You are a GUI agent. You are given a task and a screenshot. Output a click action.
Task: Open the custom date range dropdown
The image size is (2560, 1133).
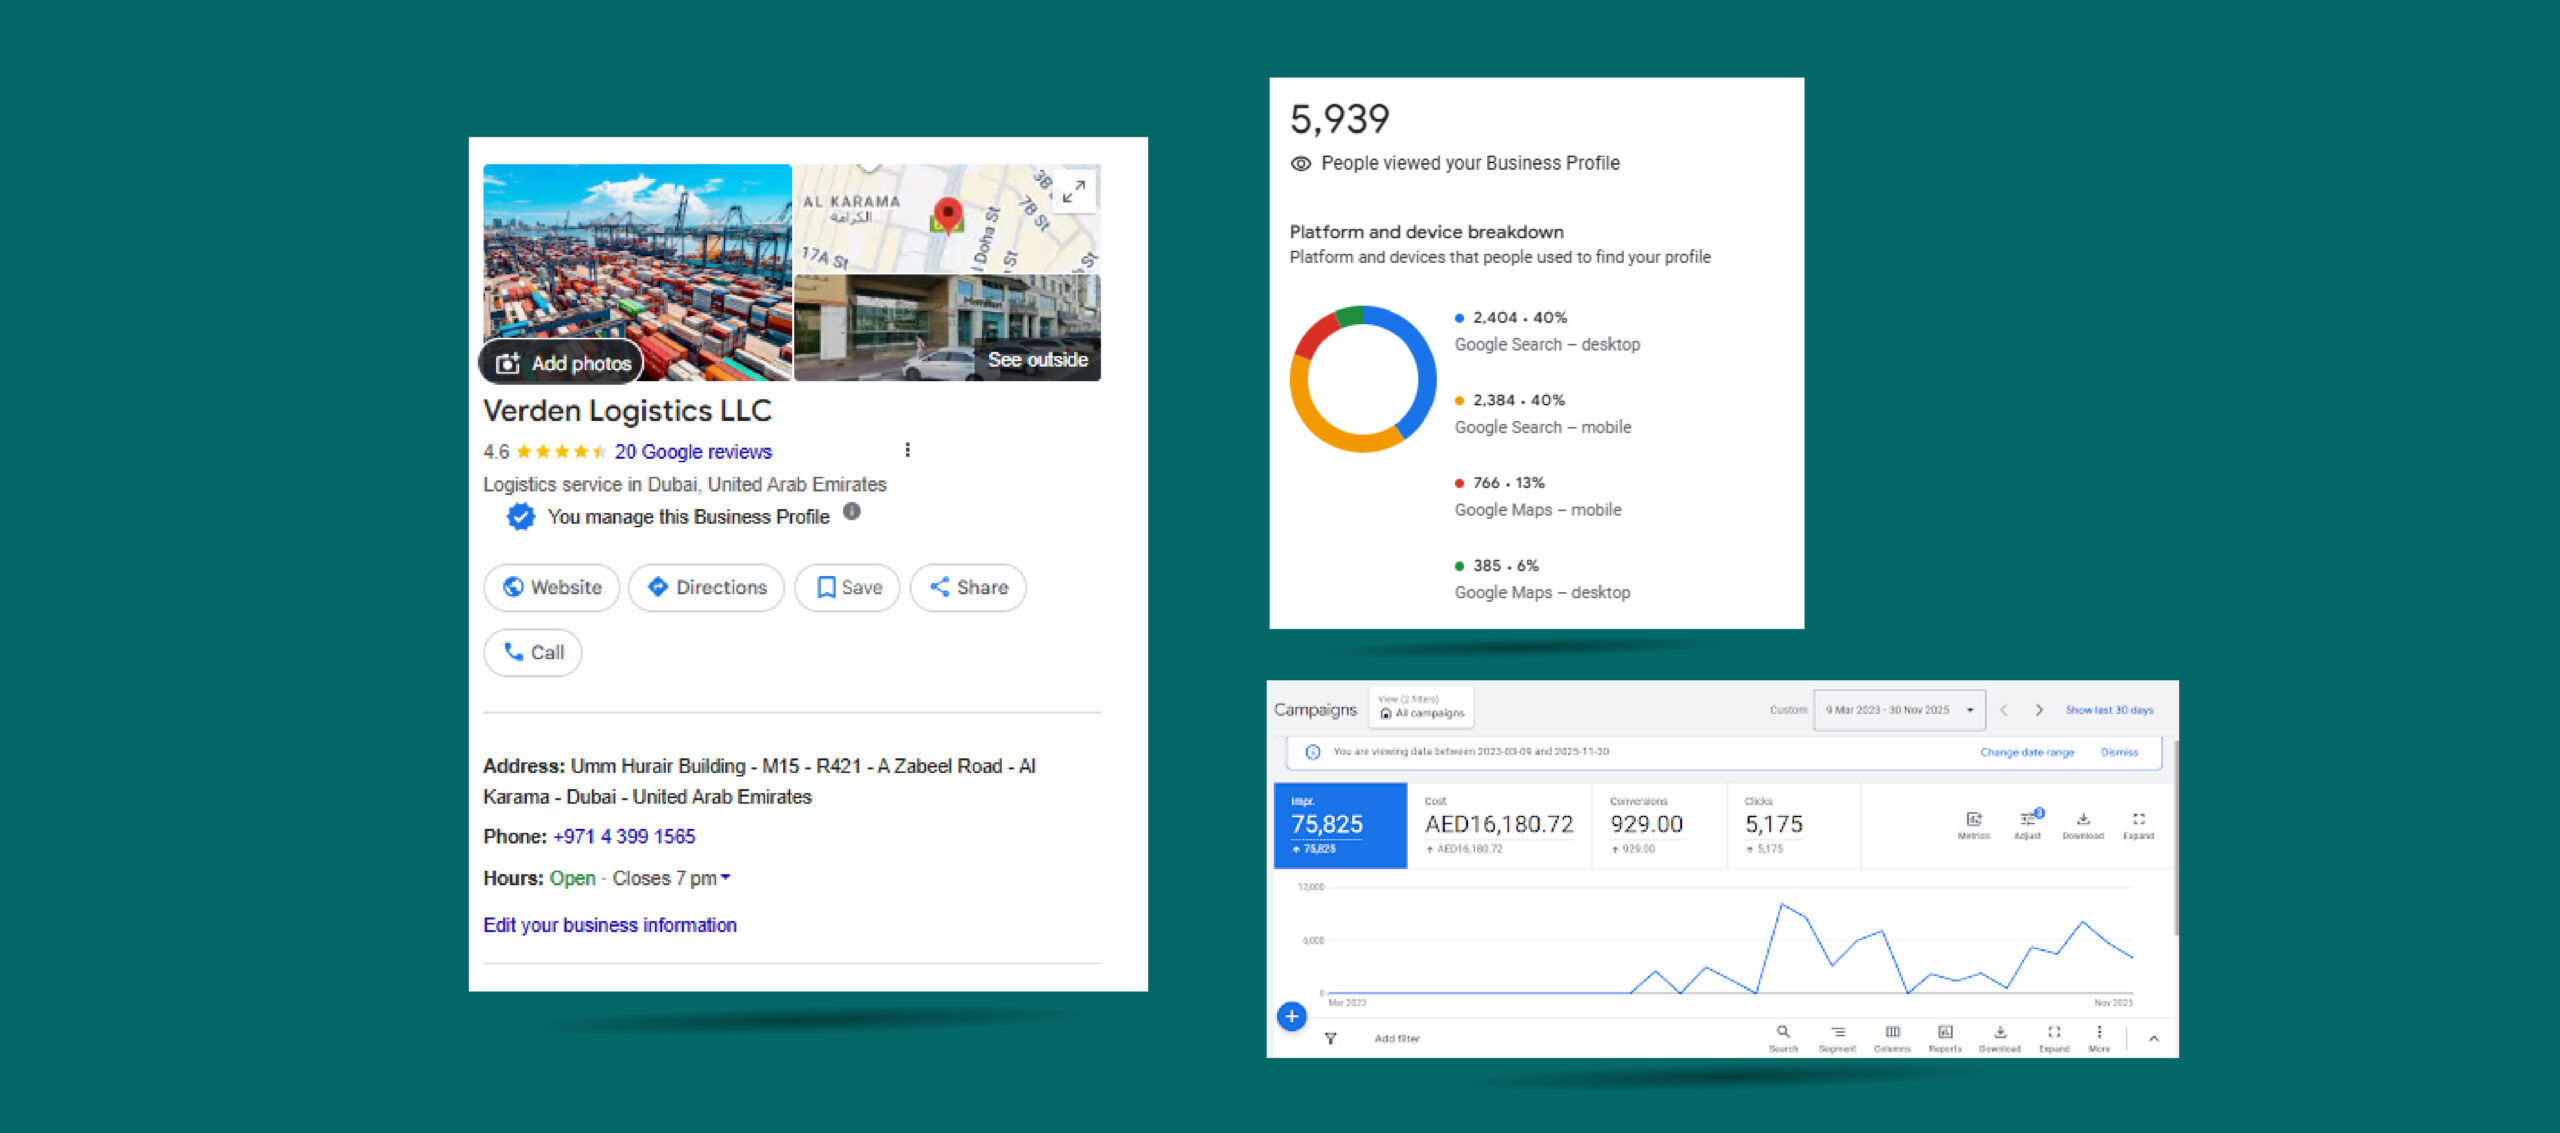coord(1898,710)
